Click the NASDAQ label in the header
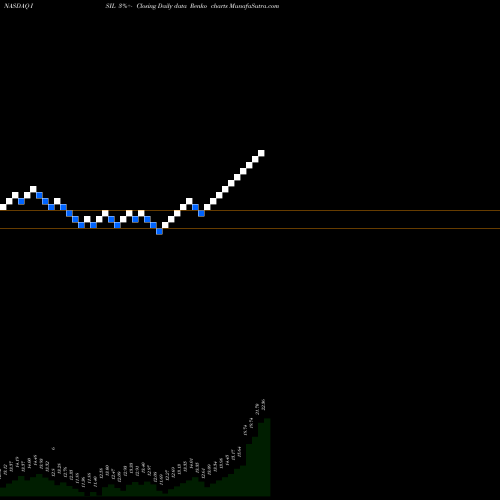This screenshot has width=500, height=500. coord(18,6)
